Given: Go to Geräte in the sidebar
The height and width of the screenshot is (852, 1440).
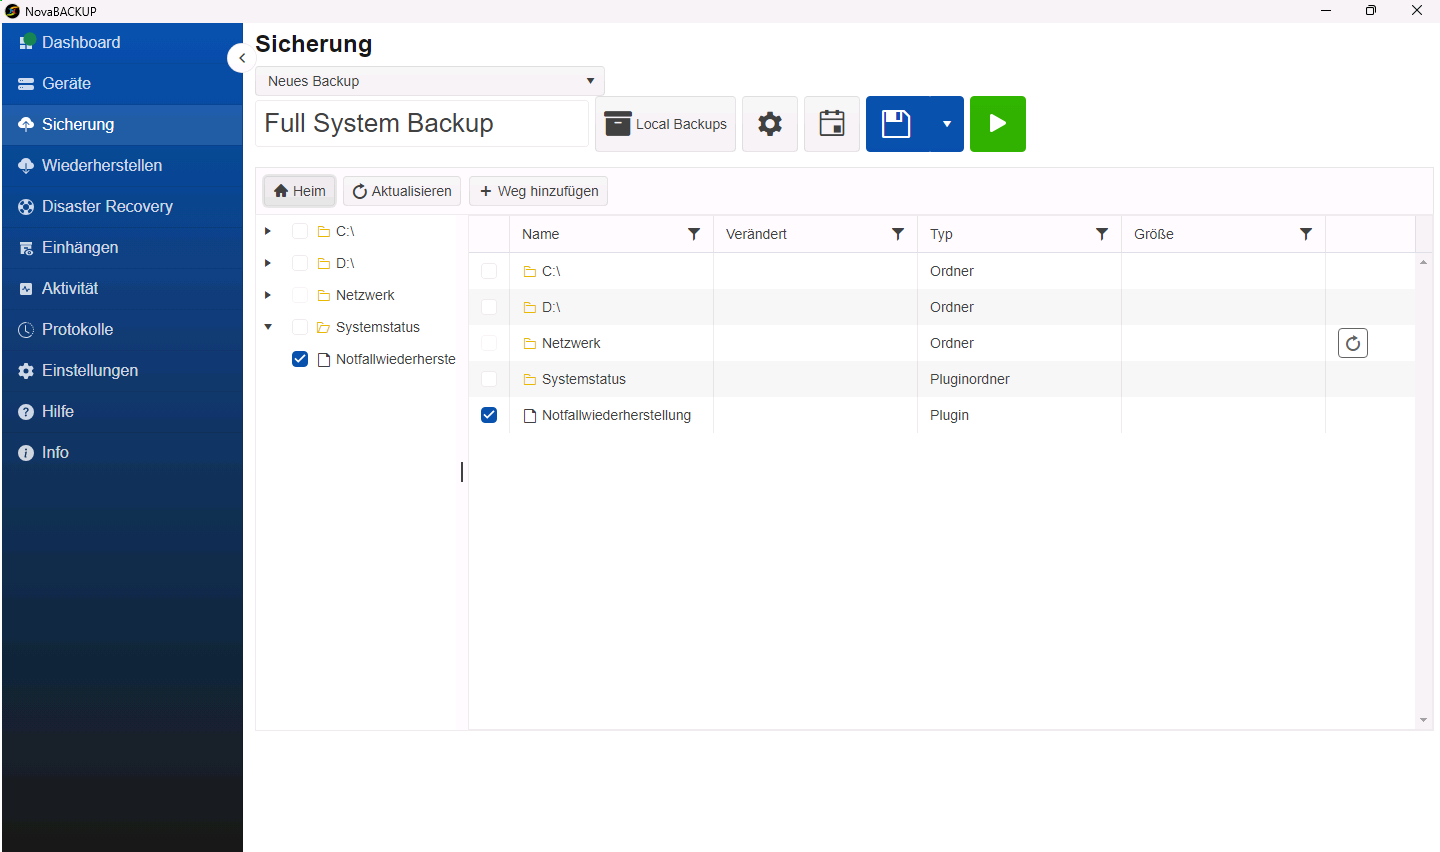Looking at the screenshot, I should 122,84.
